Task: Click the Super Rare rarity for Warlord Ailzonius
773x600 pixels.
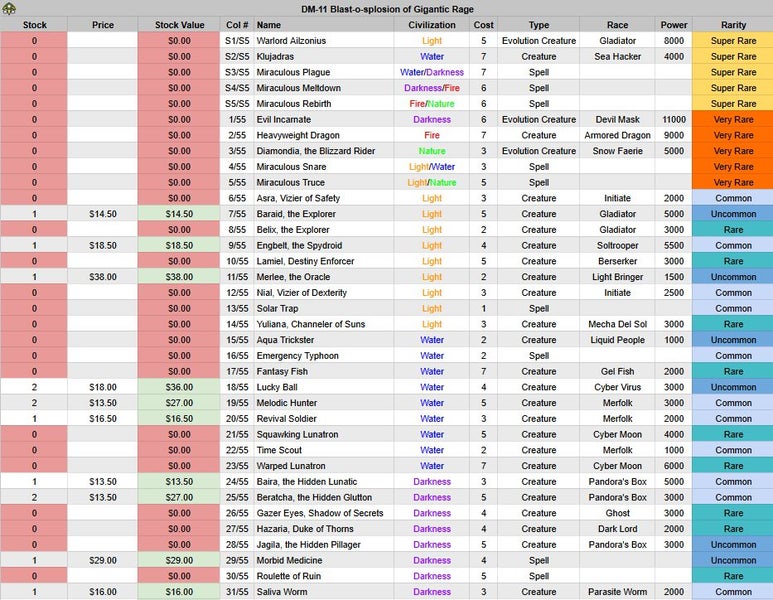Action: pos(733,40)
